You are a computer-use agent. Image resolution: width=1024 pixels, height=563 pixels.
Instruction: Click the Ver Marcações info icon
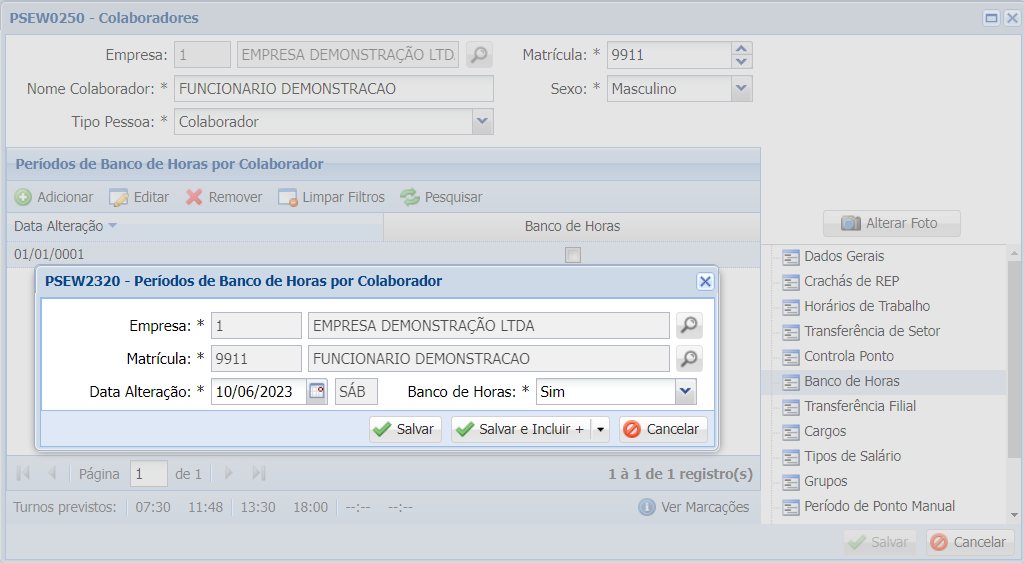[x=647, y=507]
